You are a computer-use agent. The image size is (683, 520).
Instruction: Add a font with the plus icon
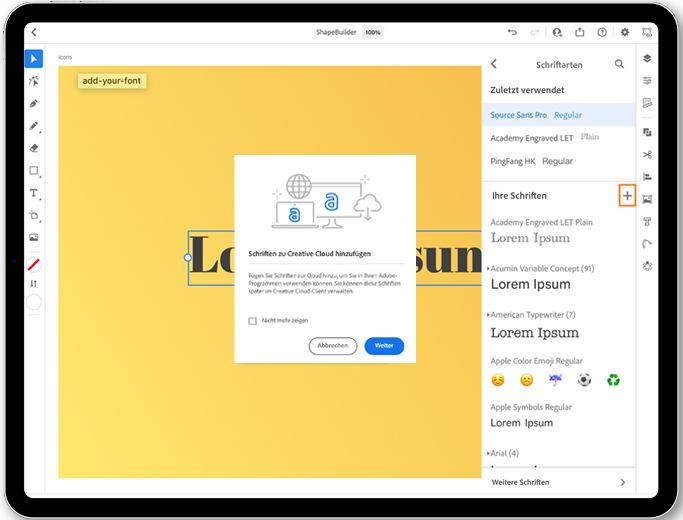click(x=627, y=196)
